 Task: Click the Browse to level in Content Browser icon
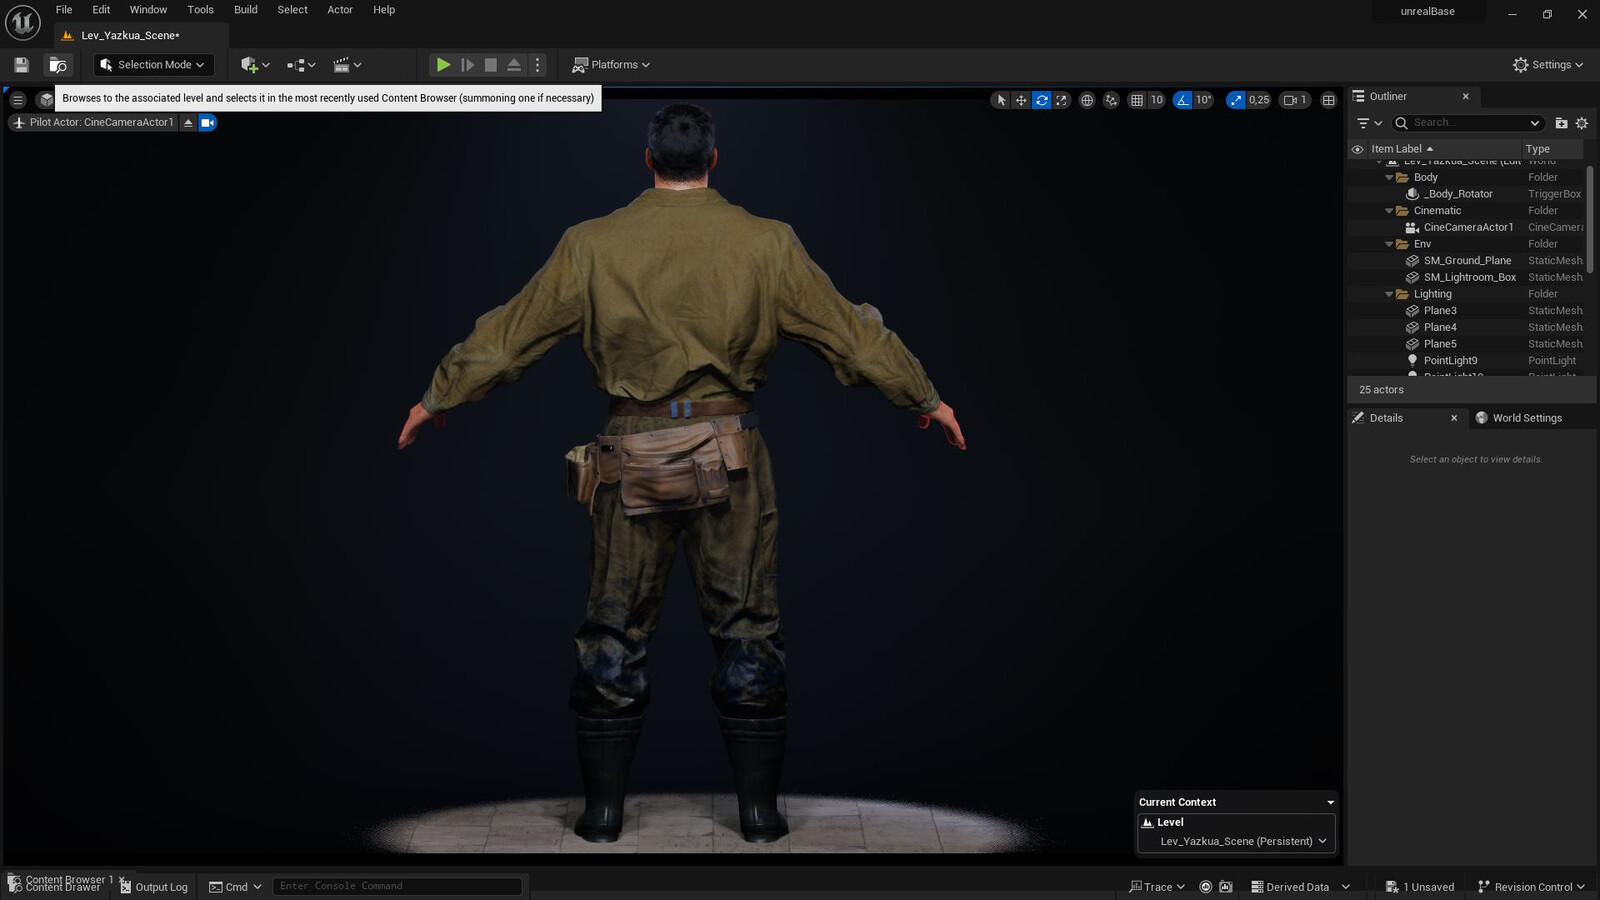(x=58, y=65)
